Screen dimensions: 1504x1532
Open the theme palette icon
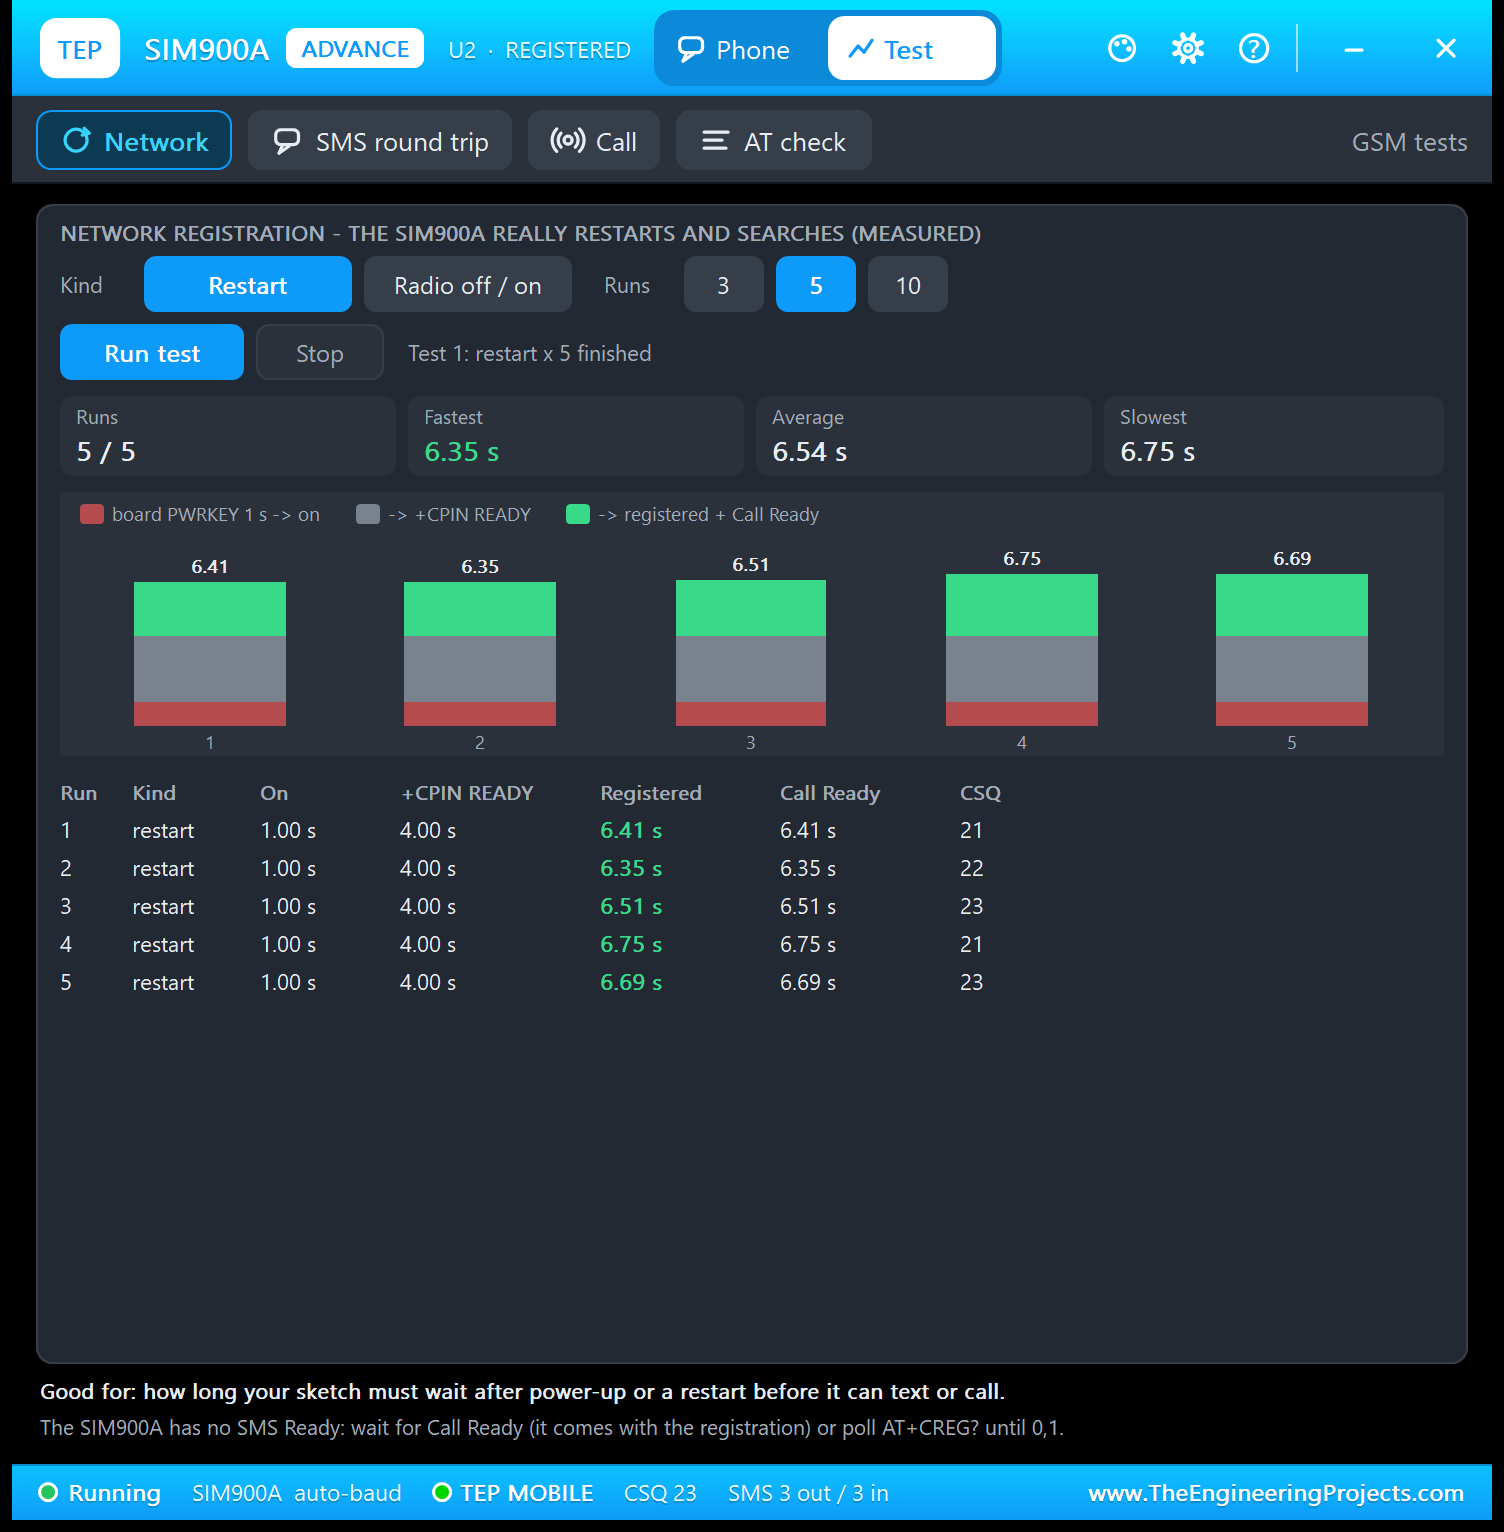[x=1122, y=48]
